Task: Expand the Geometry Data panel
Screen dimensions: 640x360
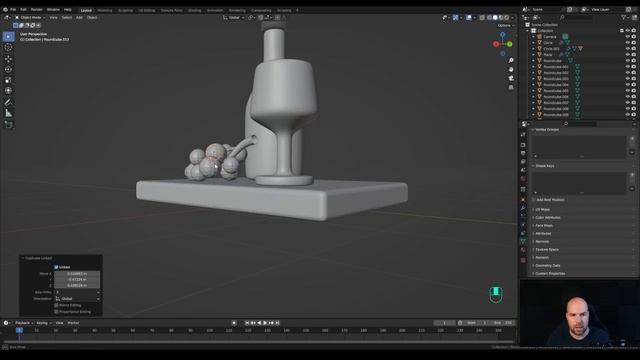Action: click(547, 266)
